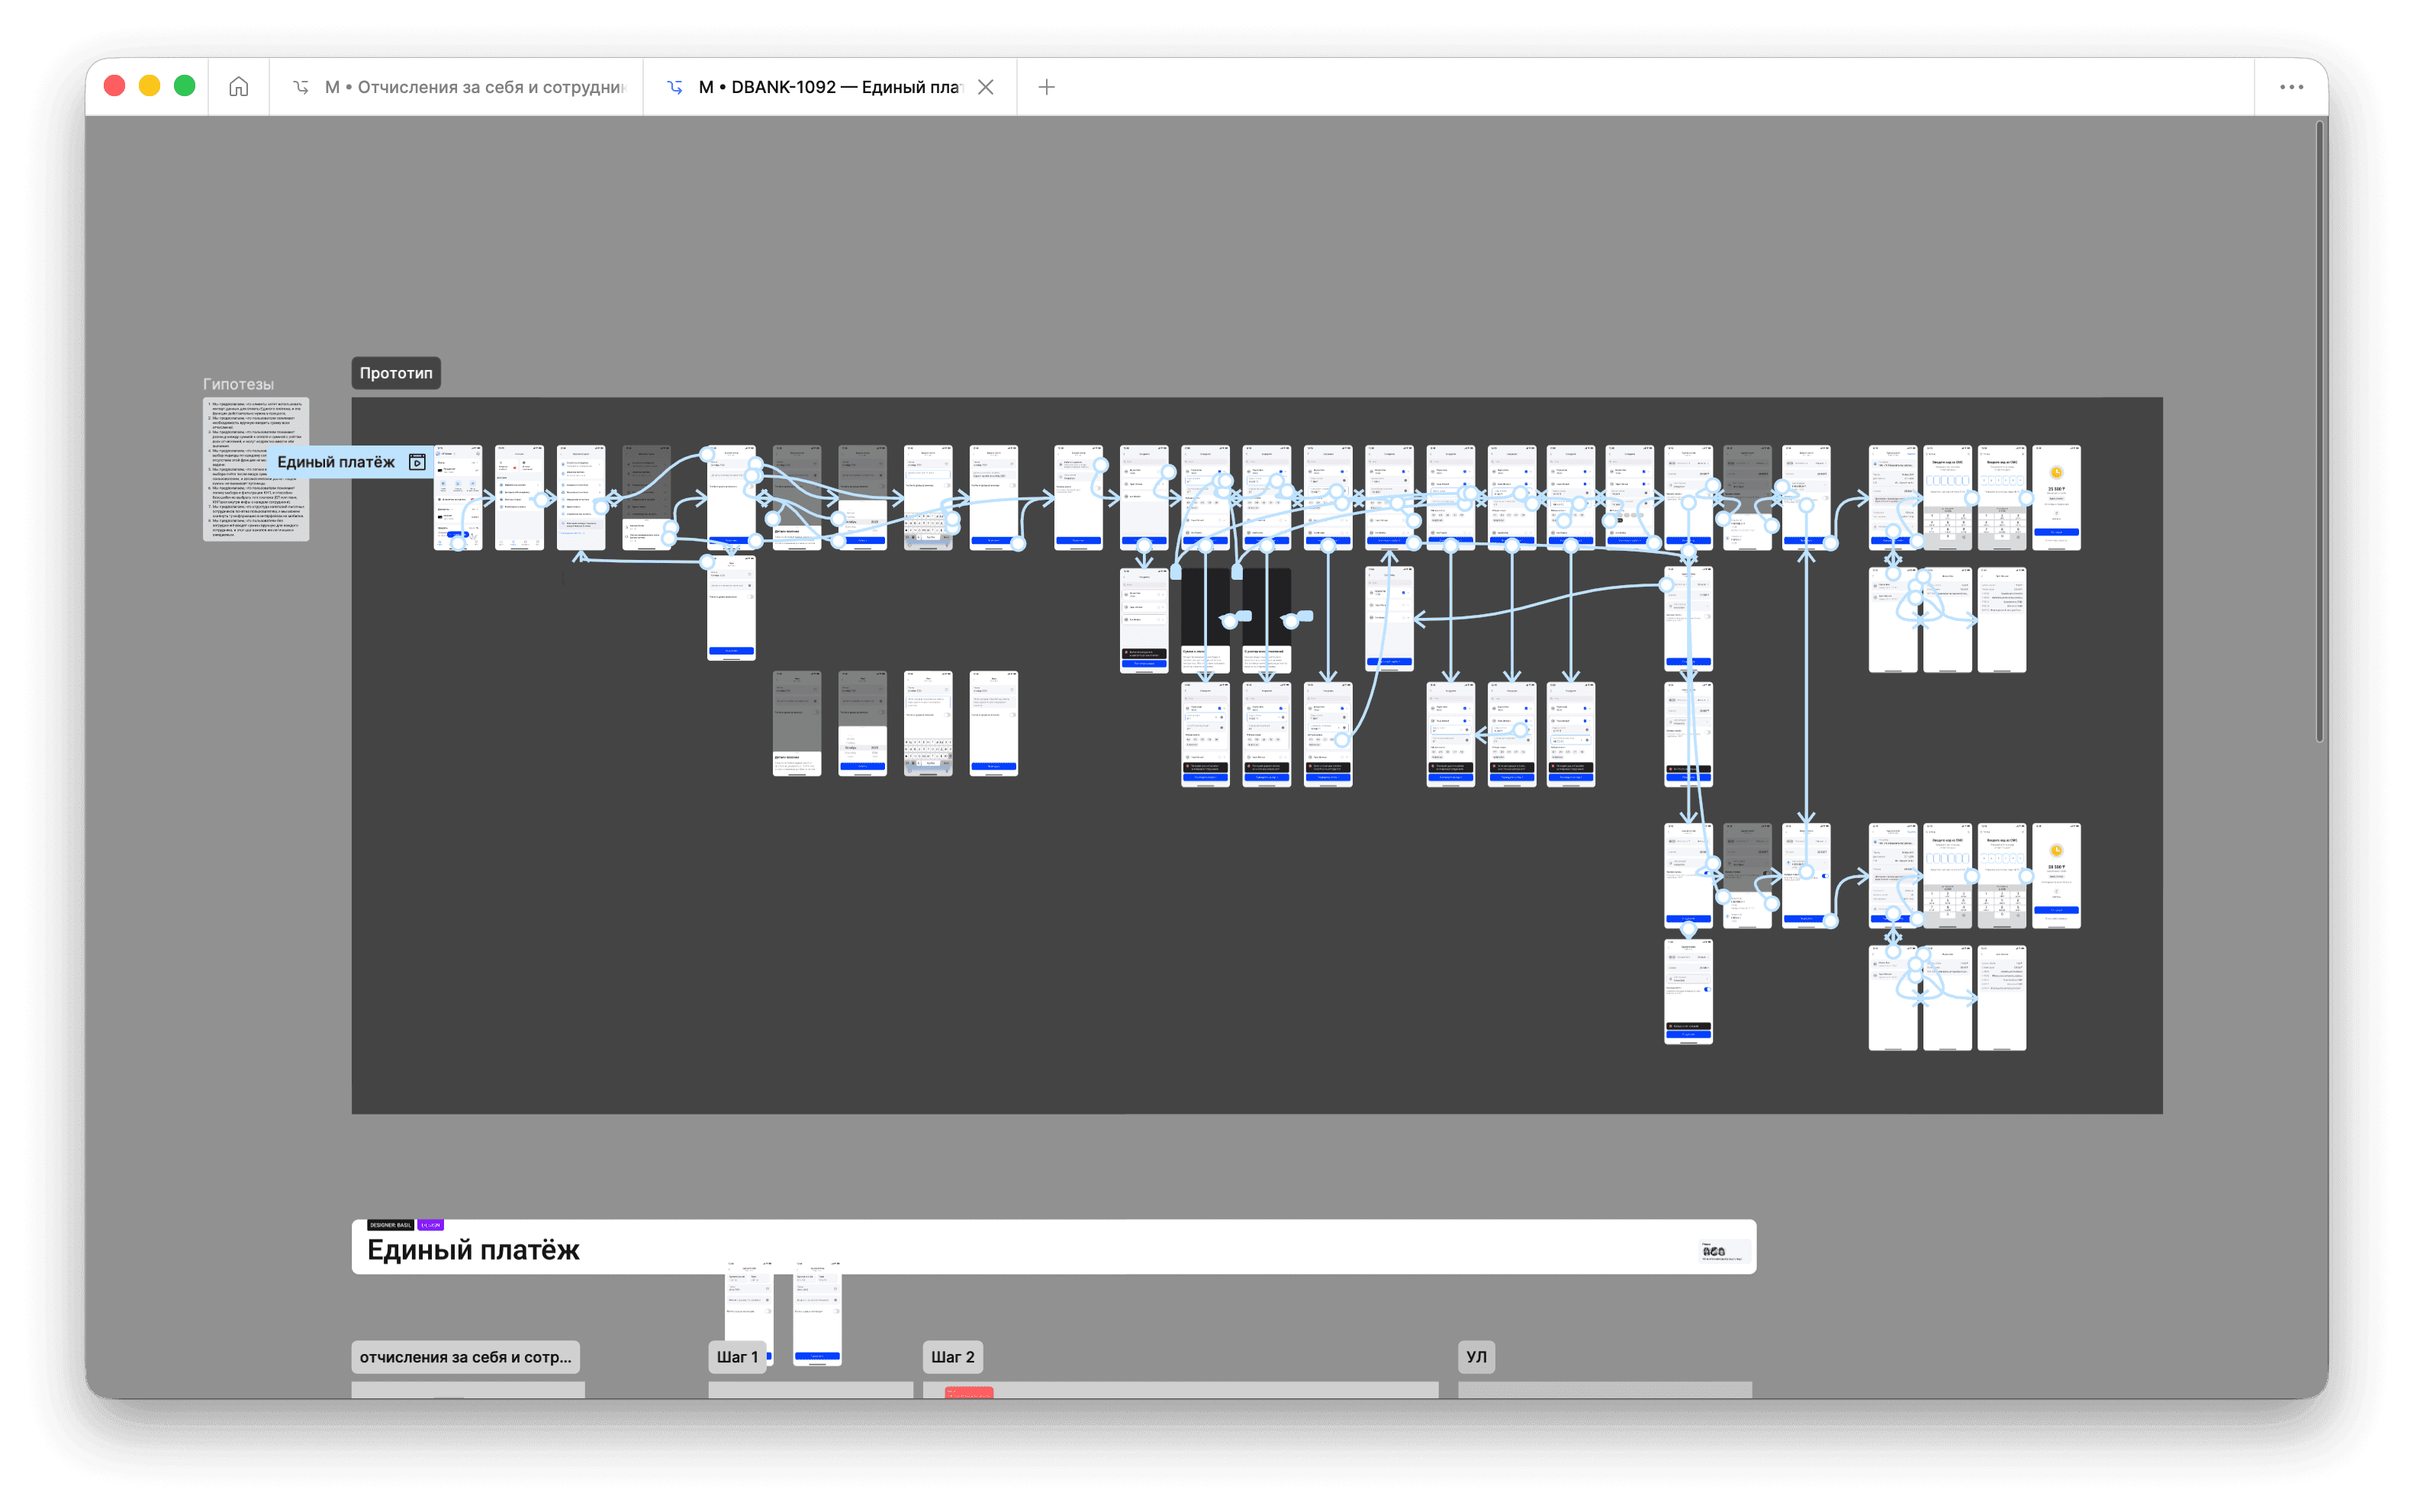The width and height of the screenshot is (2414, 1512).
Task: Select the Прототип section label
Action: [396, 373]
